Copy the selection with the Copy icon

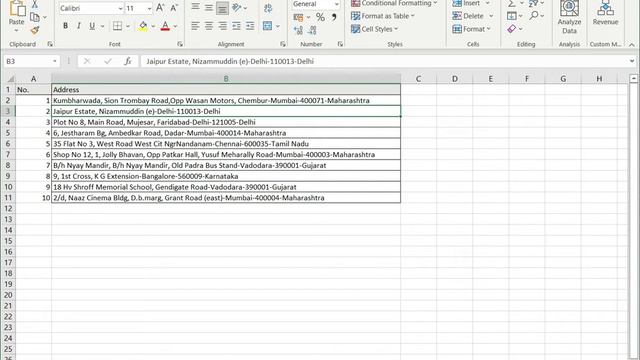(35, 17)
